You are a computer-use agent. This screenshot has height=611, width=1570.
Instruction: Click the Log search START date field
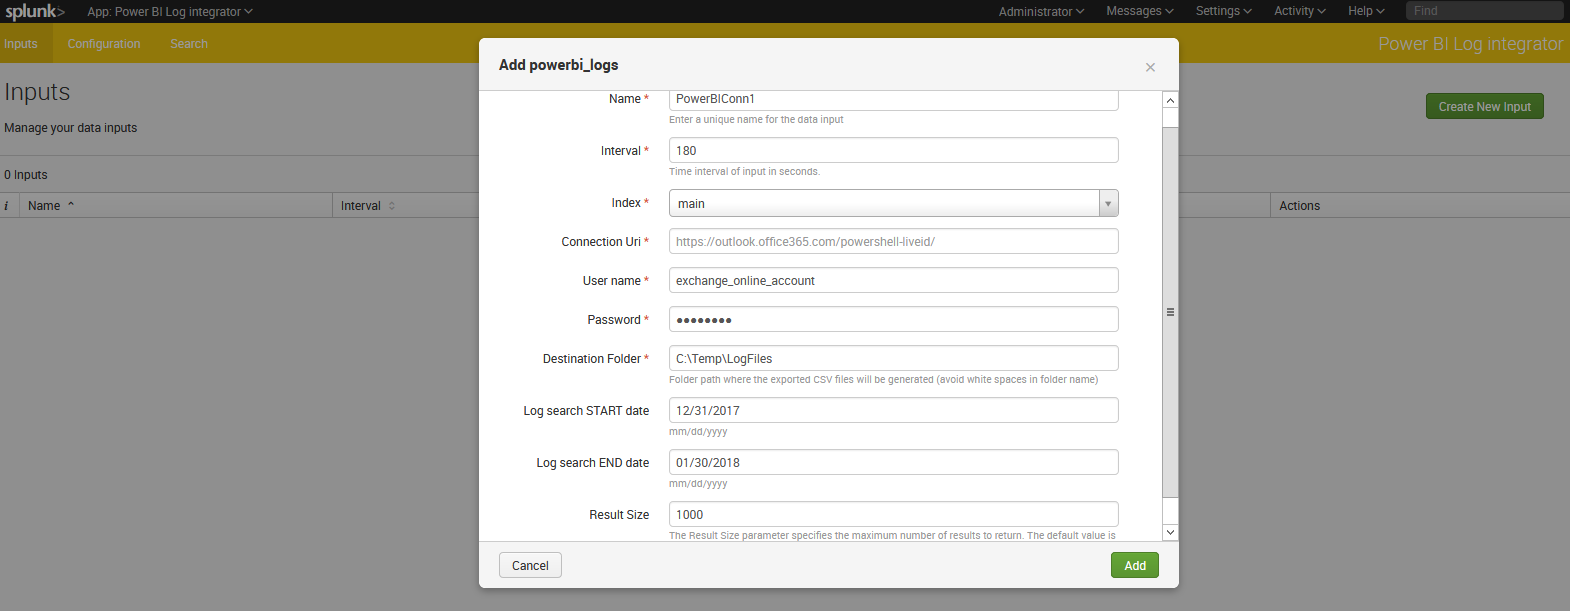point(893,410)
